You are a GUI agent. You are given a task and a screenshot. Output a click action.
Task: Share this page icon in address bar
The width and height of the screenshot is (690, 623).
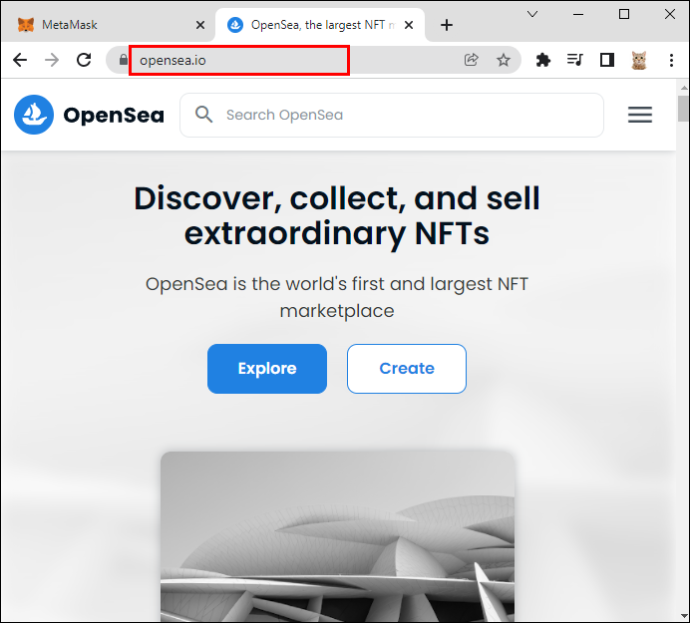point(471,60)
